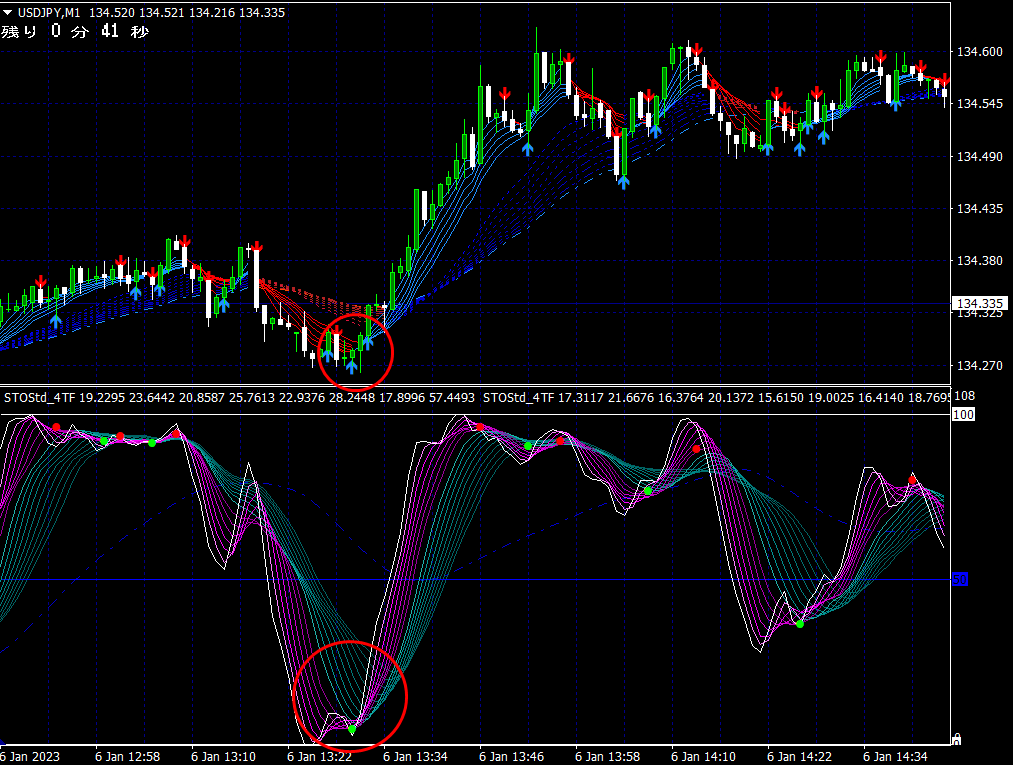The width and height of the screenshot is (1013, 765).
Task: Select the green dot on the stochastic near 14:22
Action: click(x=800, y=624)
